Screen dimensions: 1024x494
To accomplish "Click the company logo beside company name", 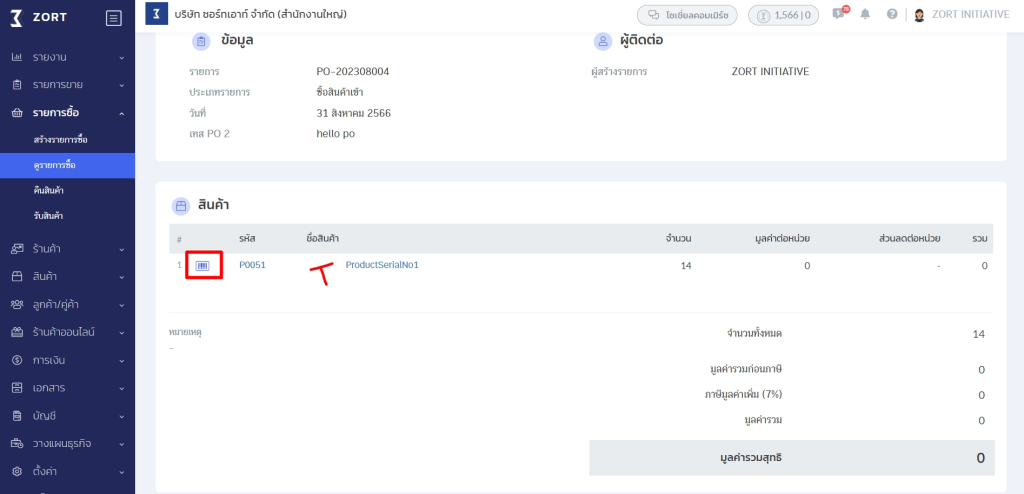I will 156,14.
